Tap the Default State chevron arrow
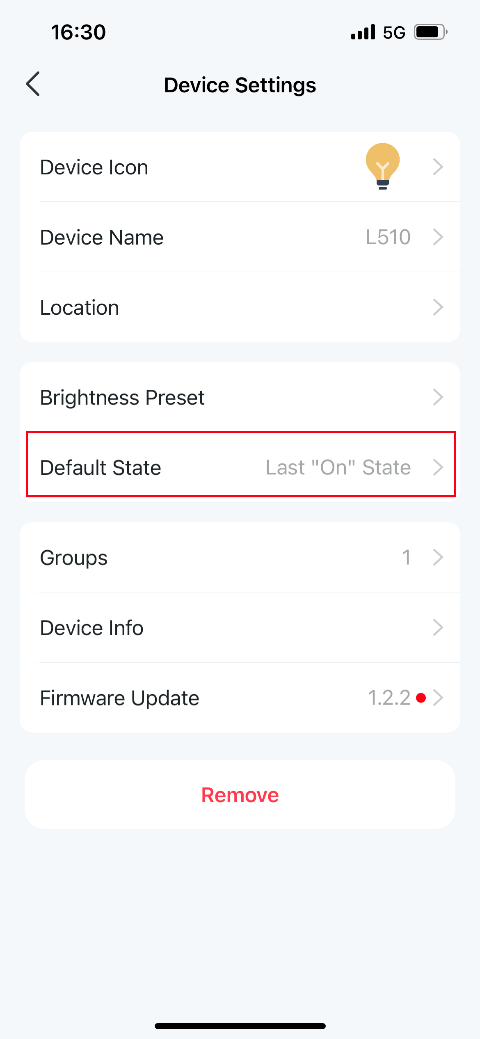The width and height of the screenshot is (480, 1039). tap(438, 468)
